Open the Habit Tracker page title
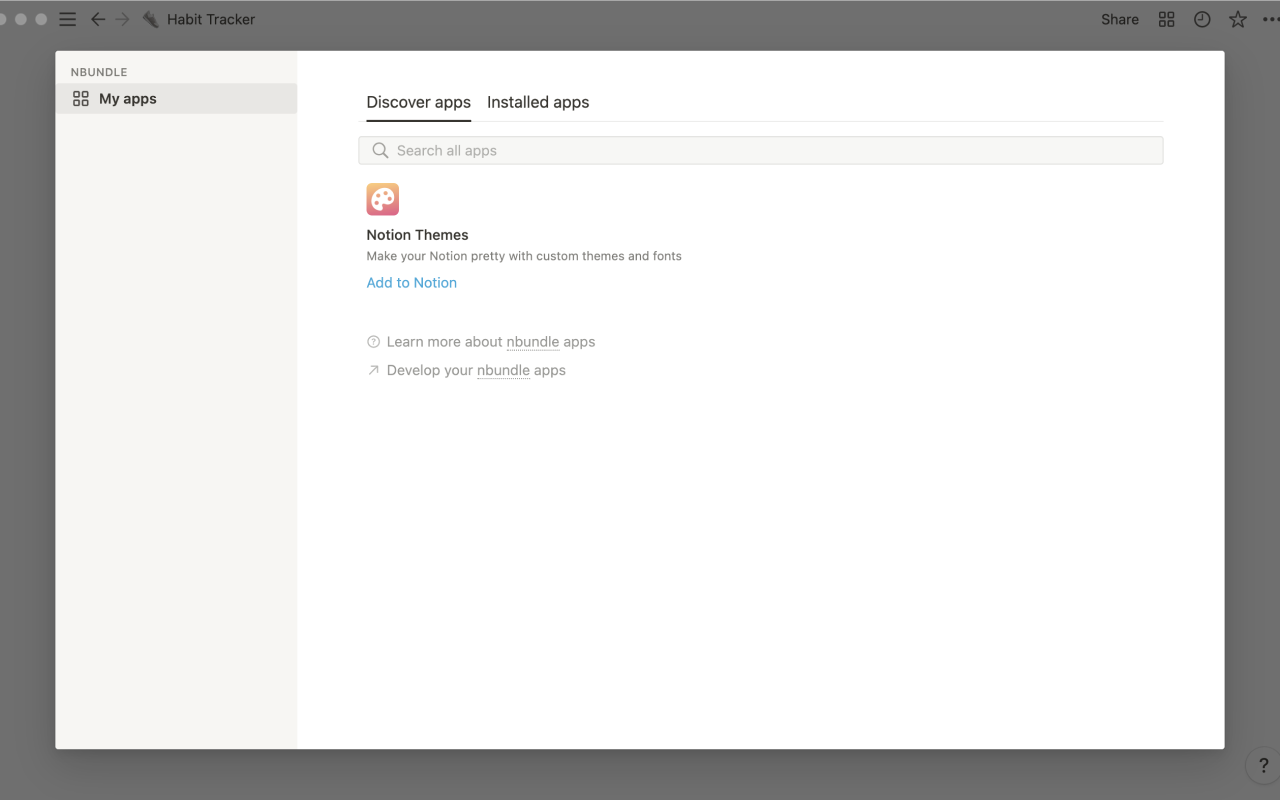This screenshot has width=1280, height=800. 211,19
